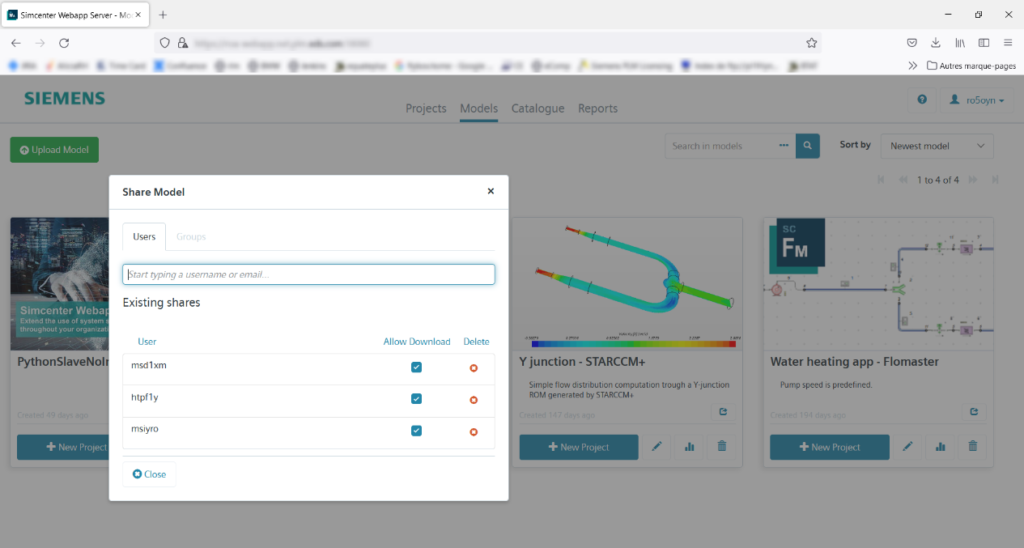Delete the share for msiyro
Screen dimensions: 1024x548
(x=473, y=432)
